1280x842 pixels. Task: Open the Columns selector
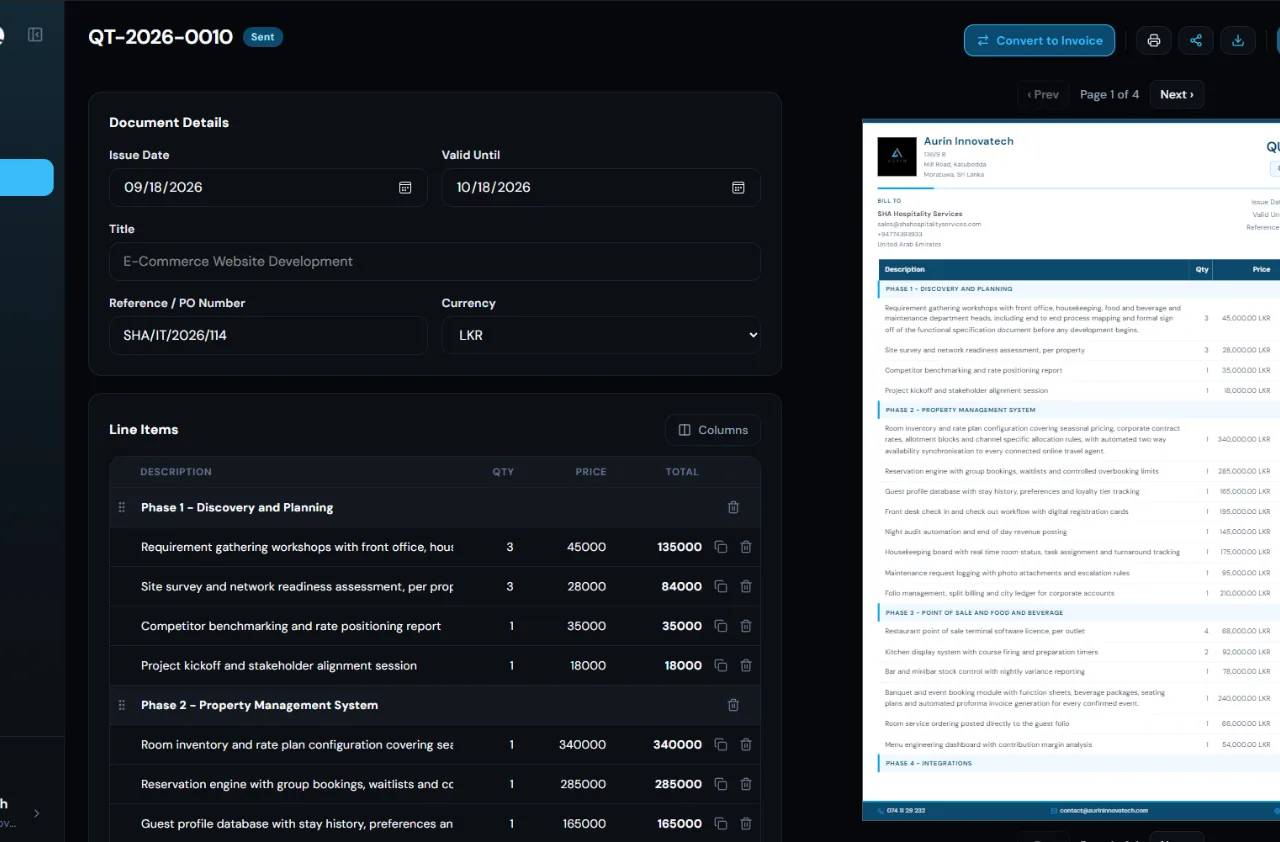[x=713, y=430]
